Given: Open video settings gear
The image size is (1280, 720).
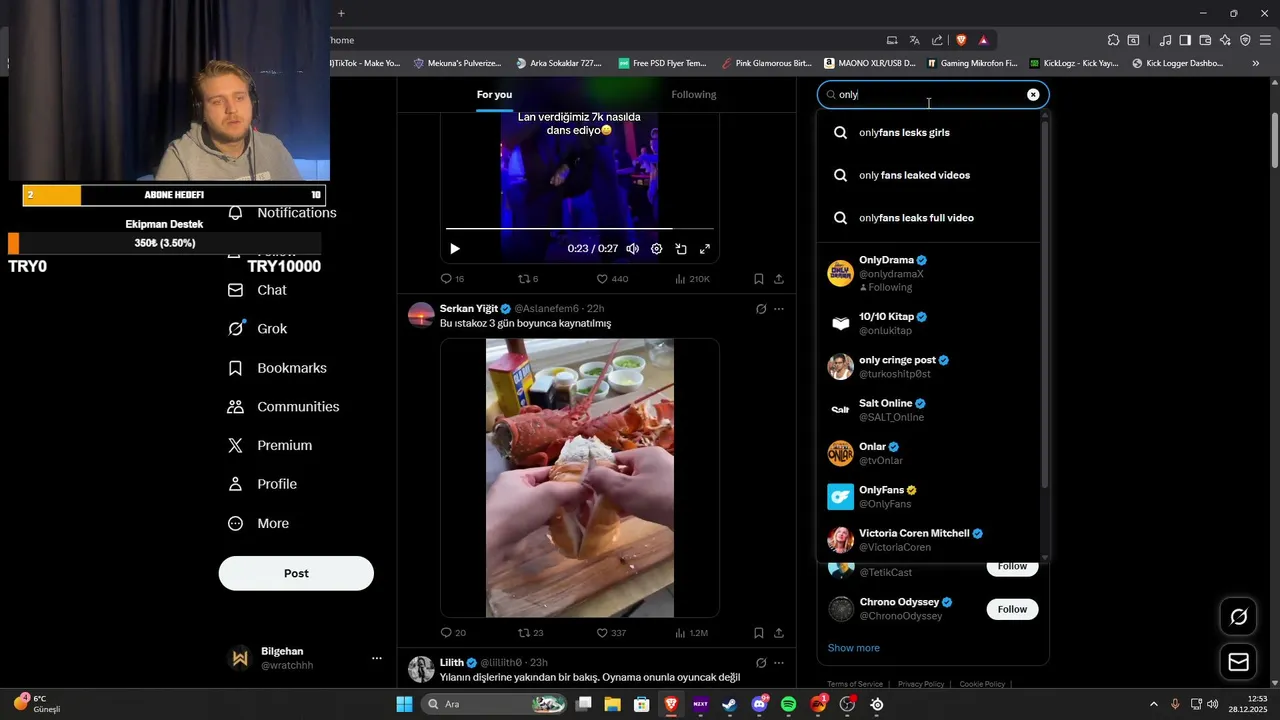Looking at the screenshot, I should (x=657, y=249).
